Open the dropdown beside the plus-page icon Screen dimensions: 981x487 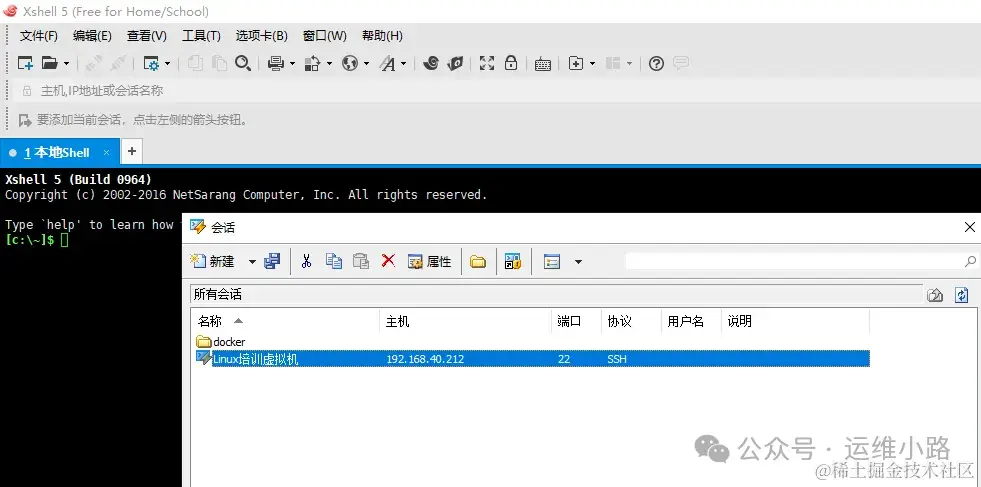tap(592, 63)
